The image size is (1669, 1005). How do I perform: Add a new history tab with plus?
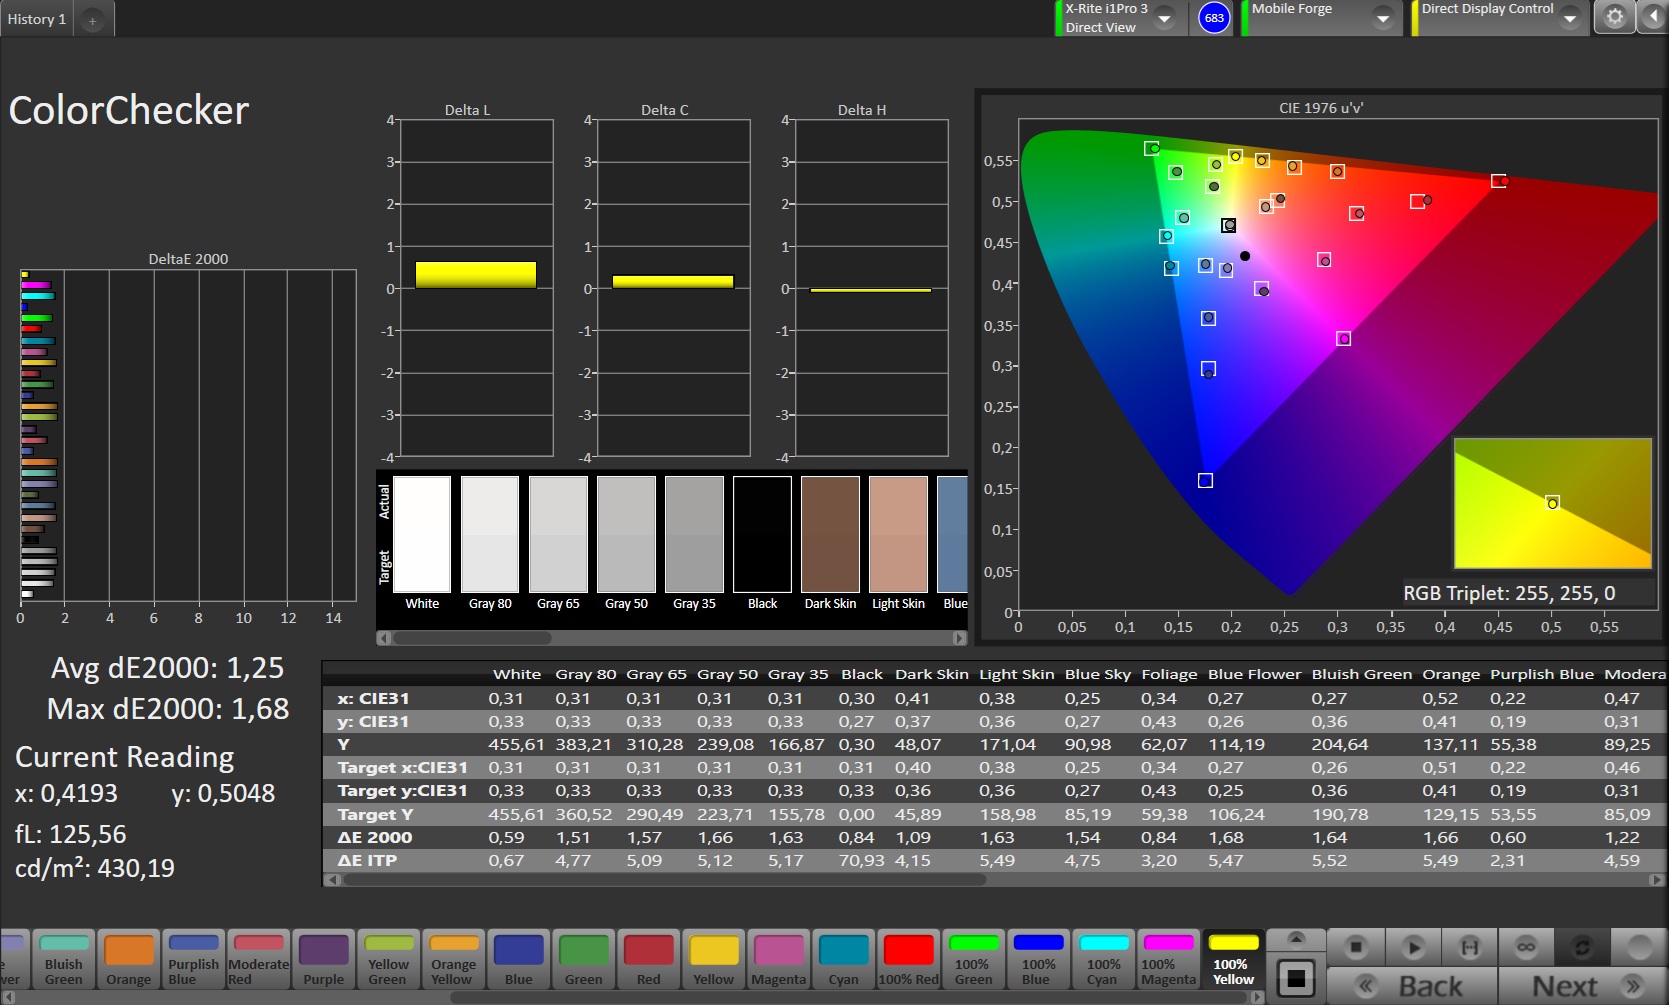pyautogui.click(x=92, y=20)
